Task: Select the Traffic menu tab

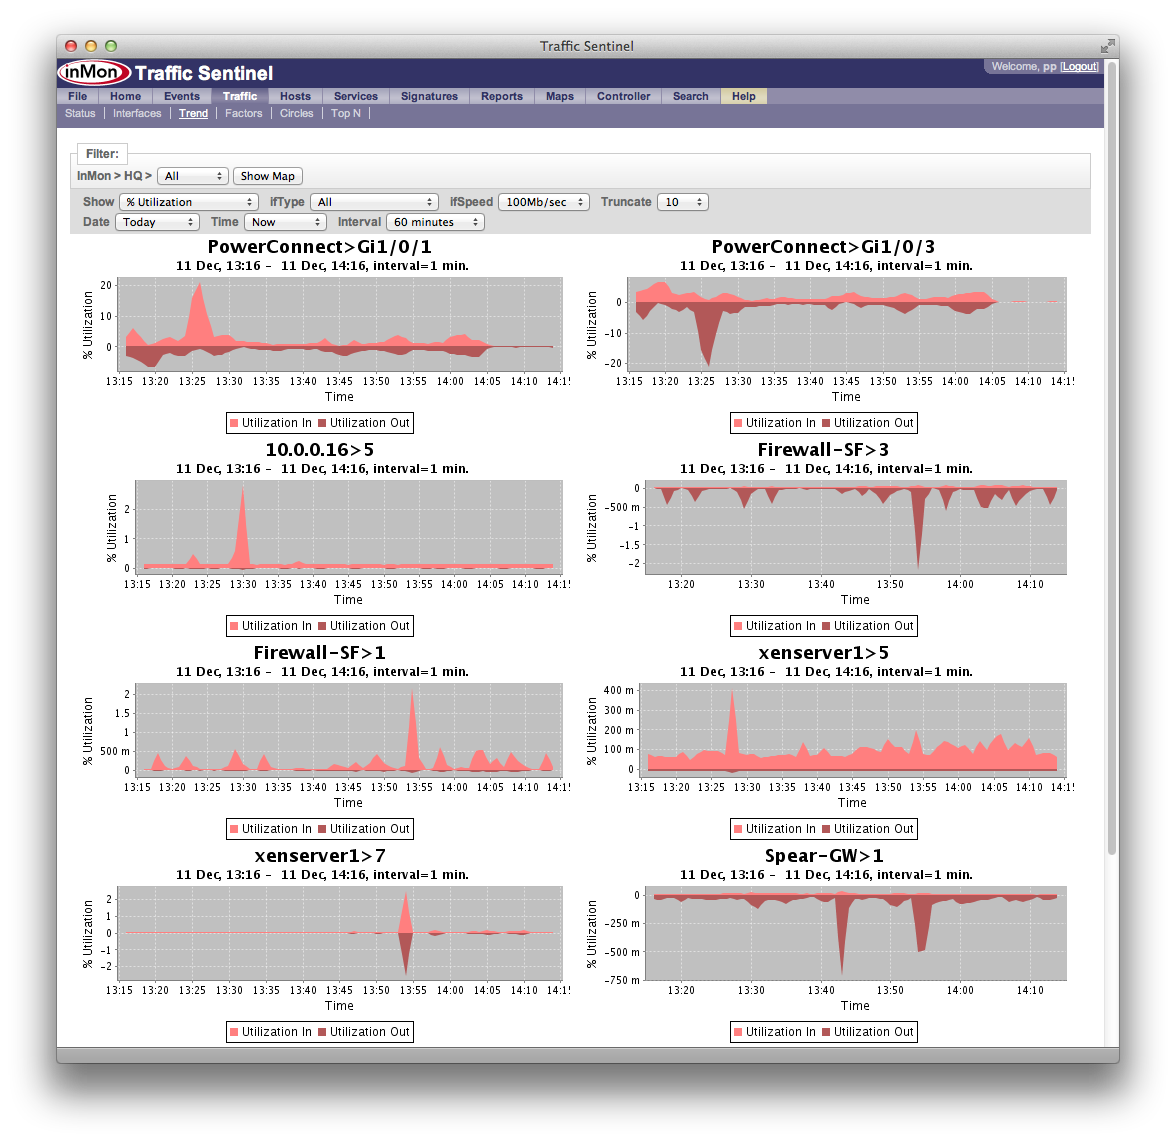Action: 240,96
